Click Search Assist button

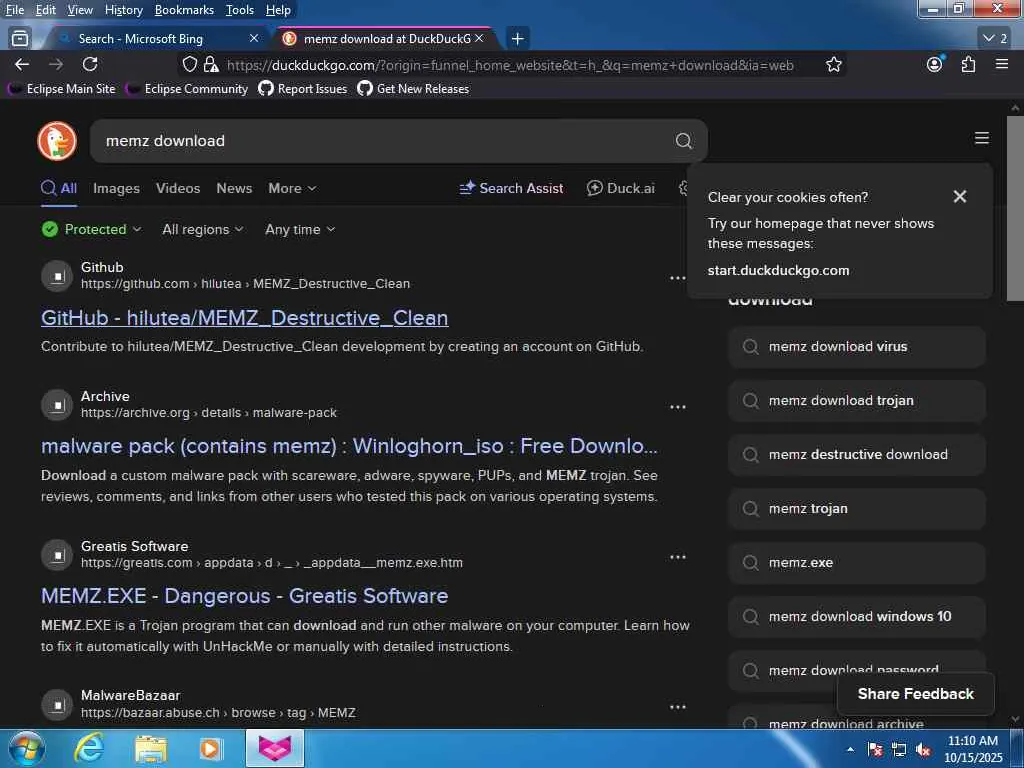point(511,188)
